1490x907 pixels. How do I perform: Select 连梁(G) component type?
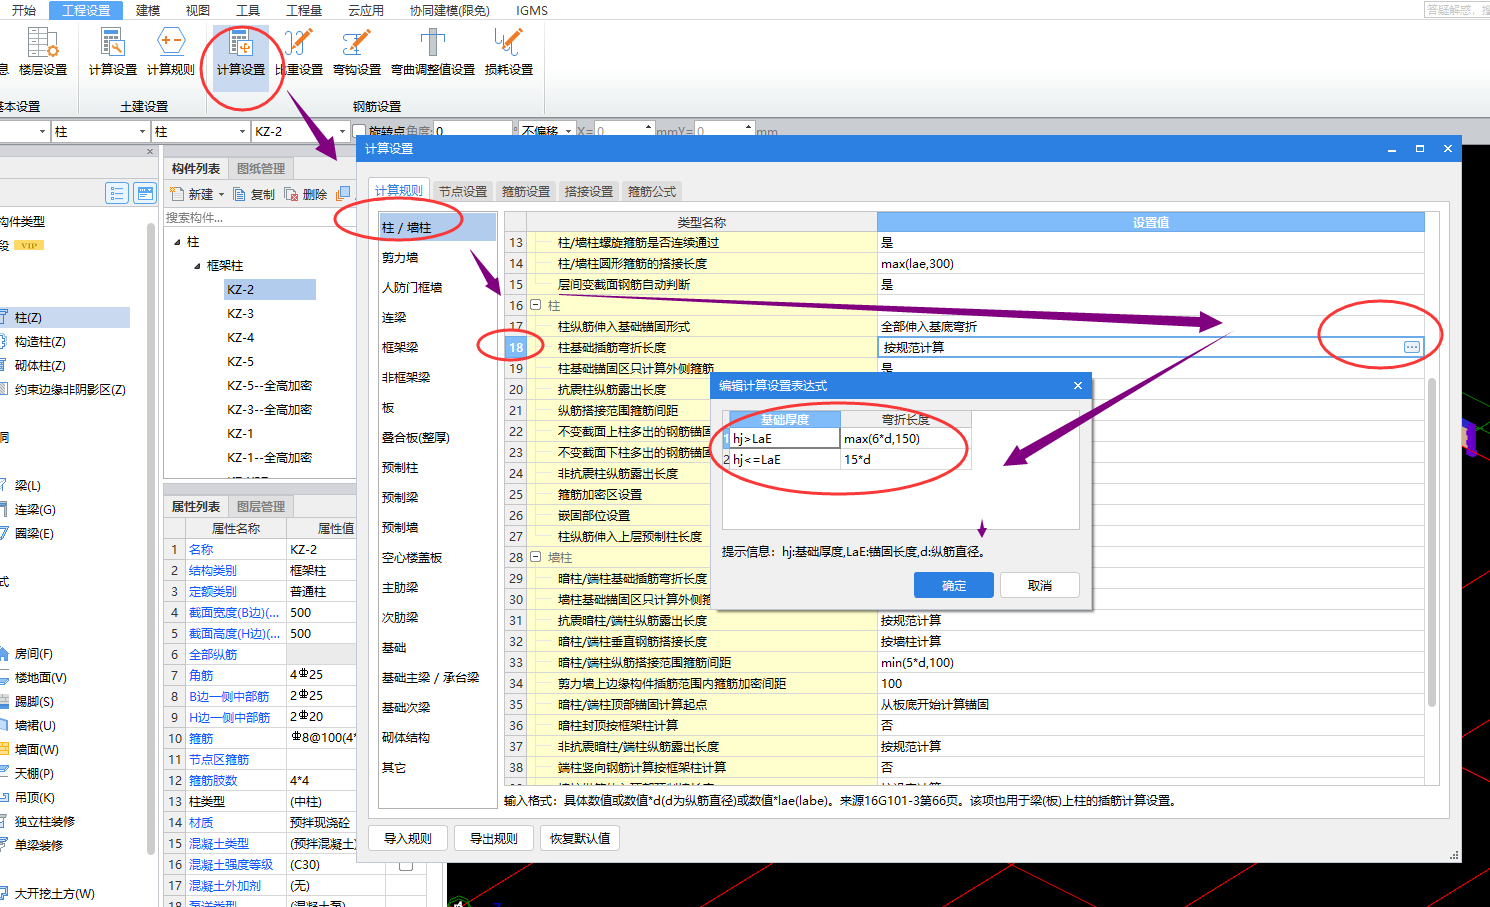pyautogui.click(x=35, y=509)
